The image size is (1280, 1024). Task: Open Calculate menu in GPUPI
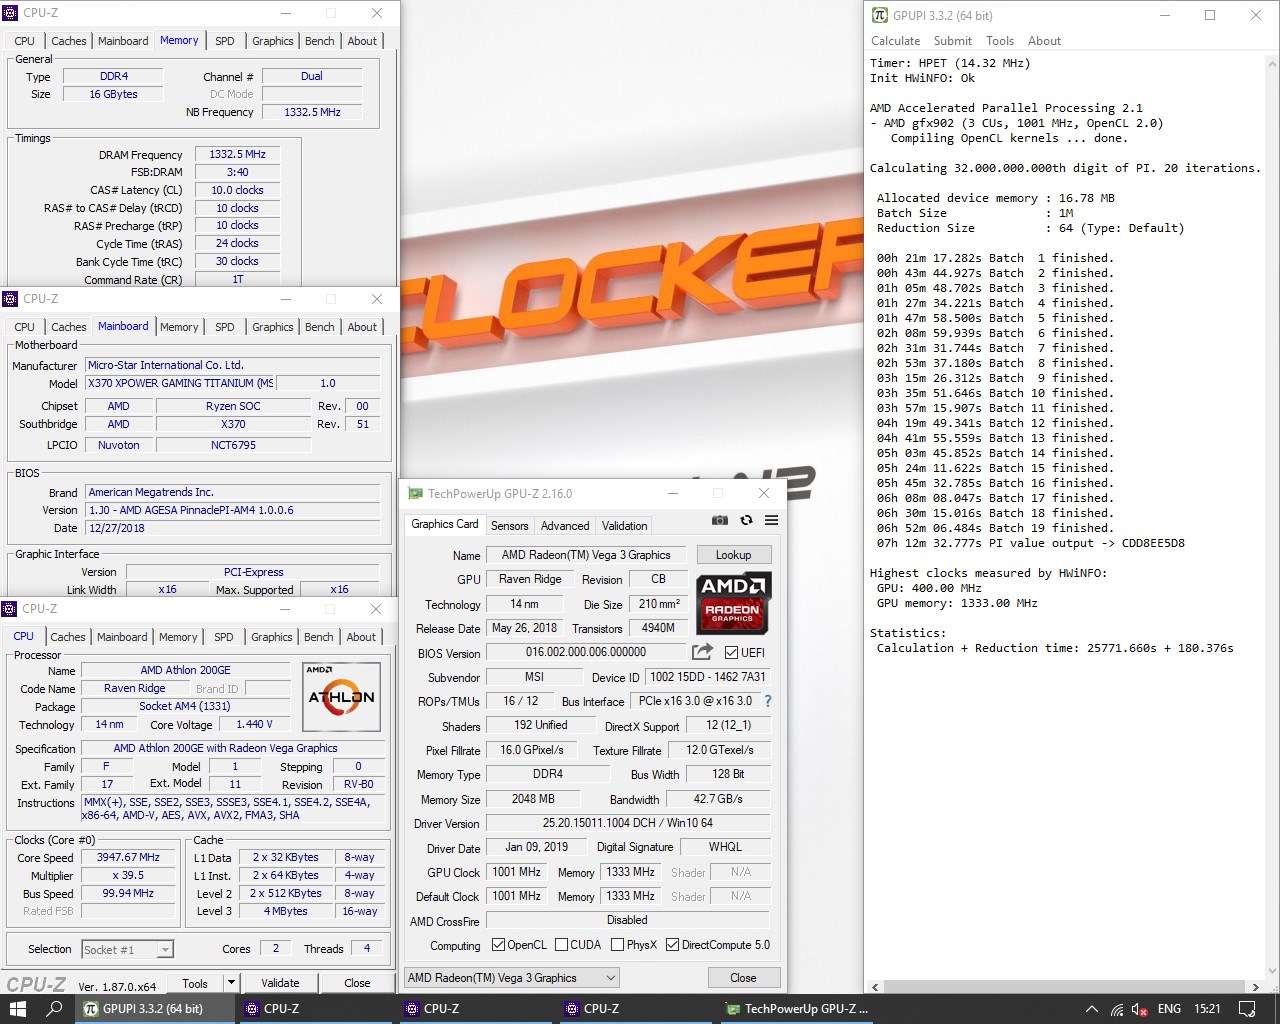(x=895, y=41)
